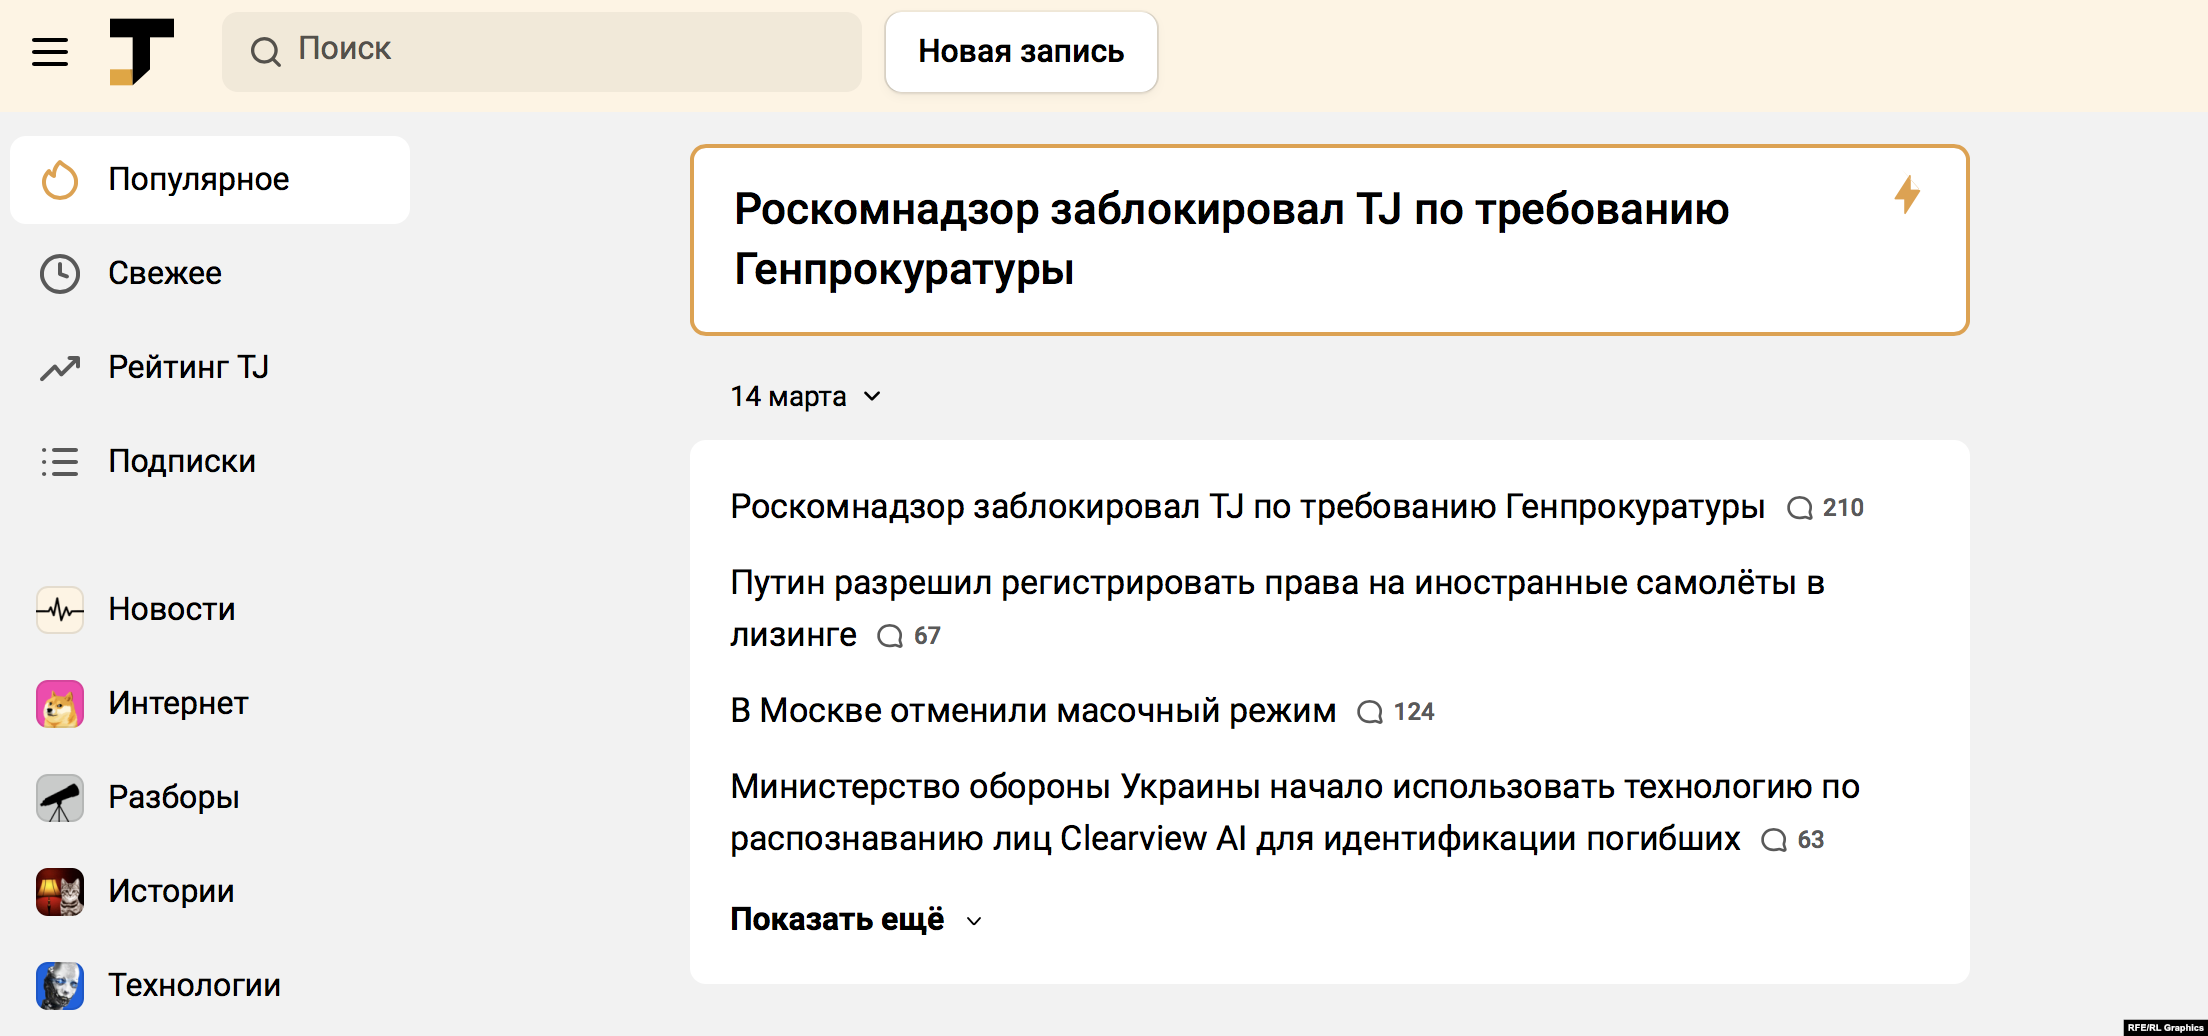This screenshot has height=1036, width=2208.
Task: Open the Clearview AI Ukraine article
Action: (1294, 787)
